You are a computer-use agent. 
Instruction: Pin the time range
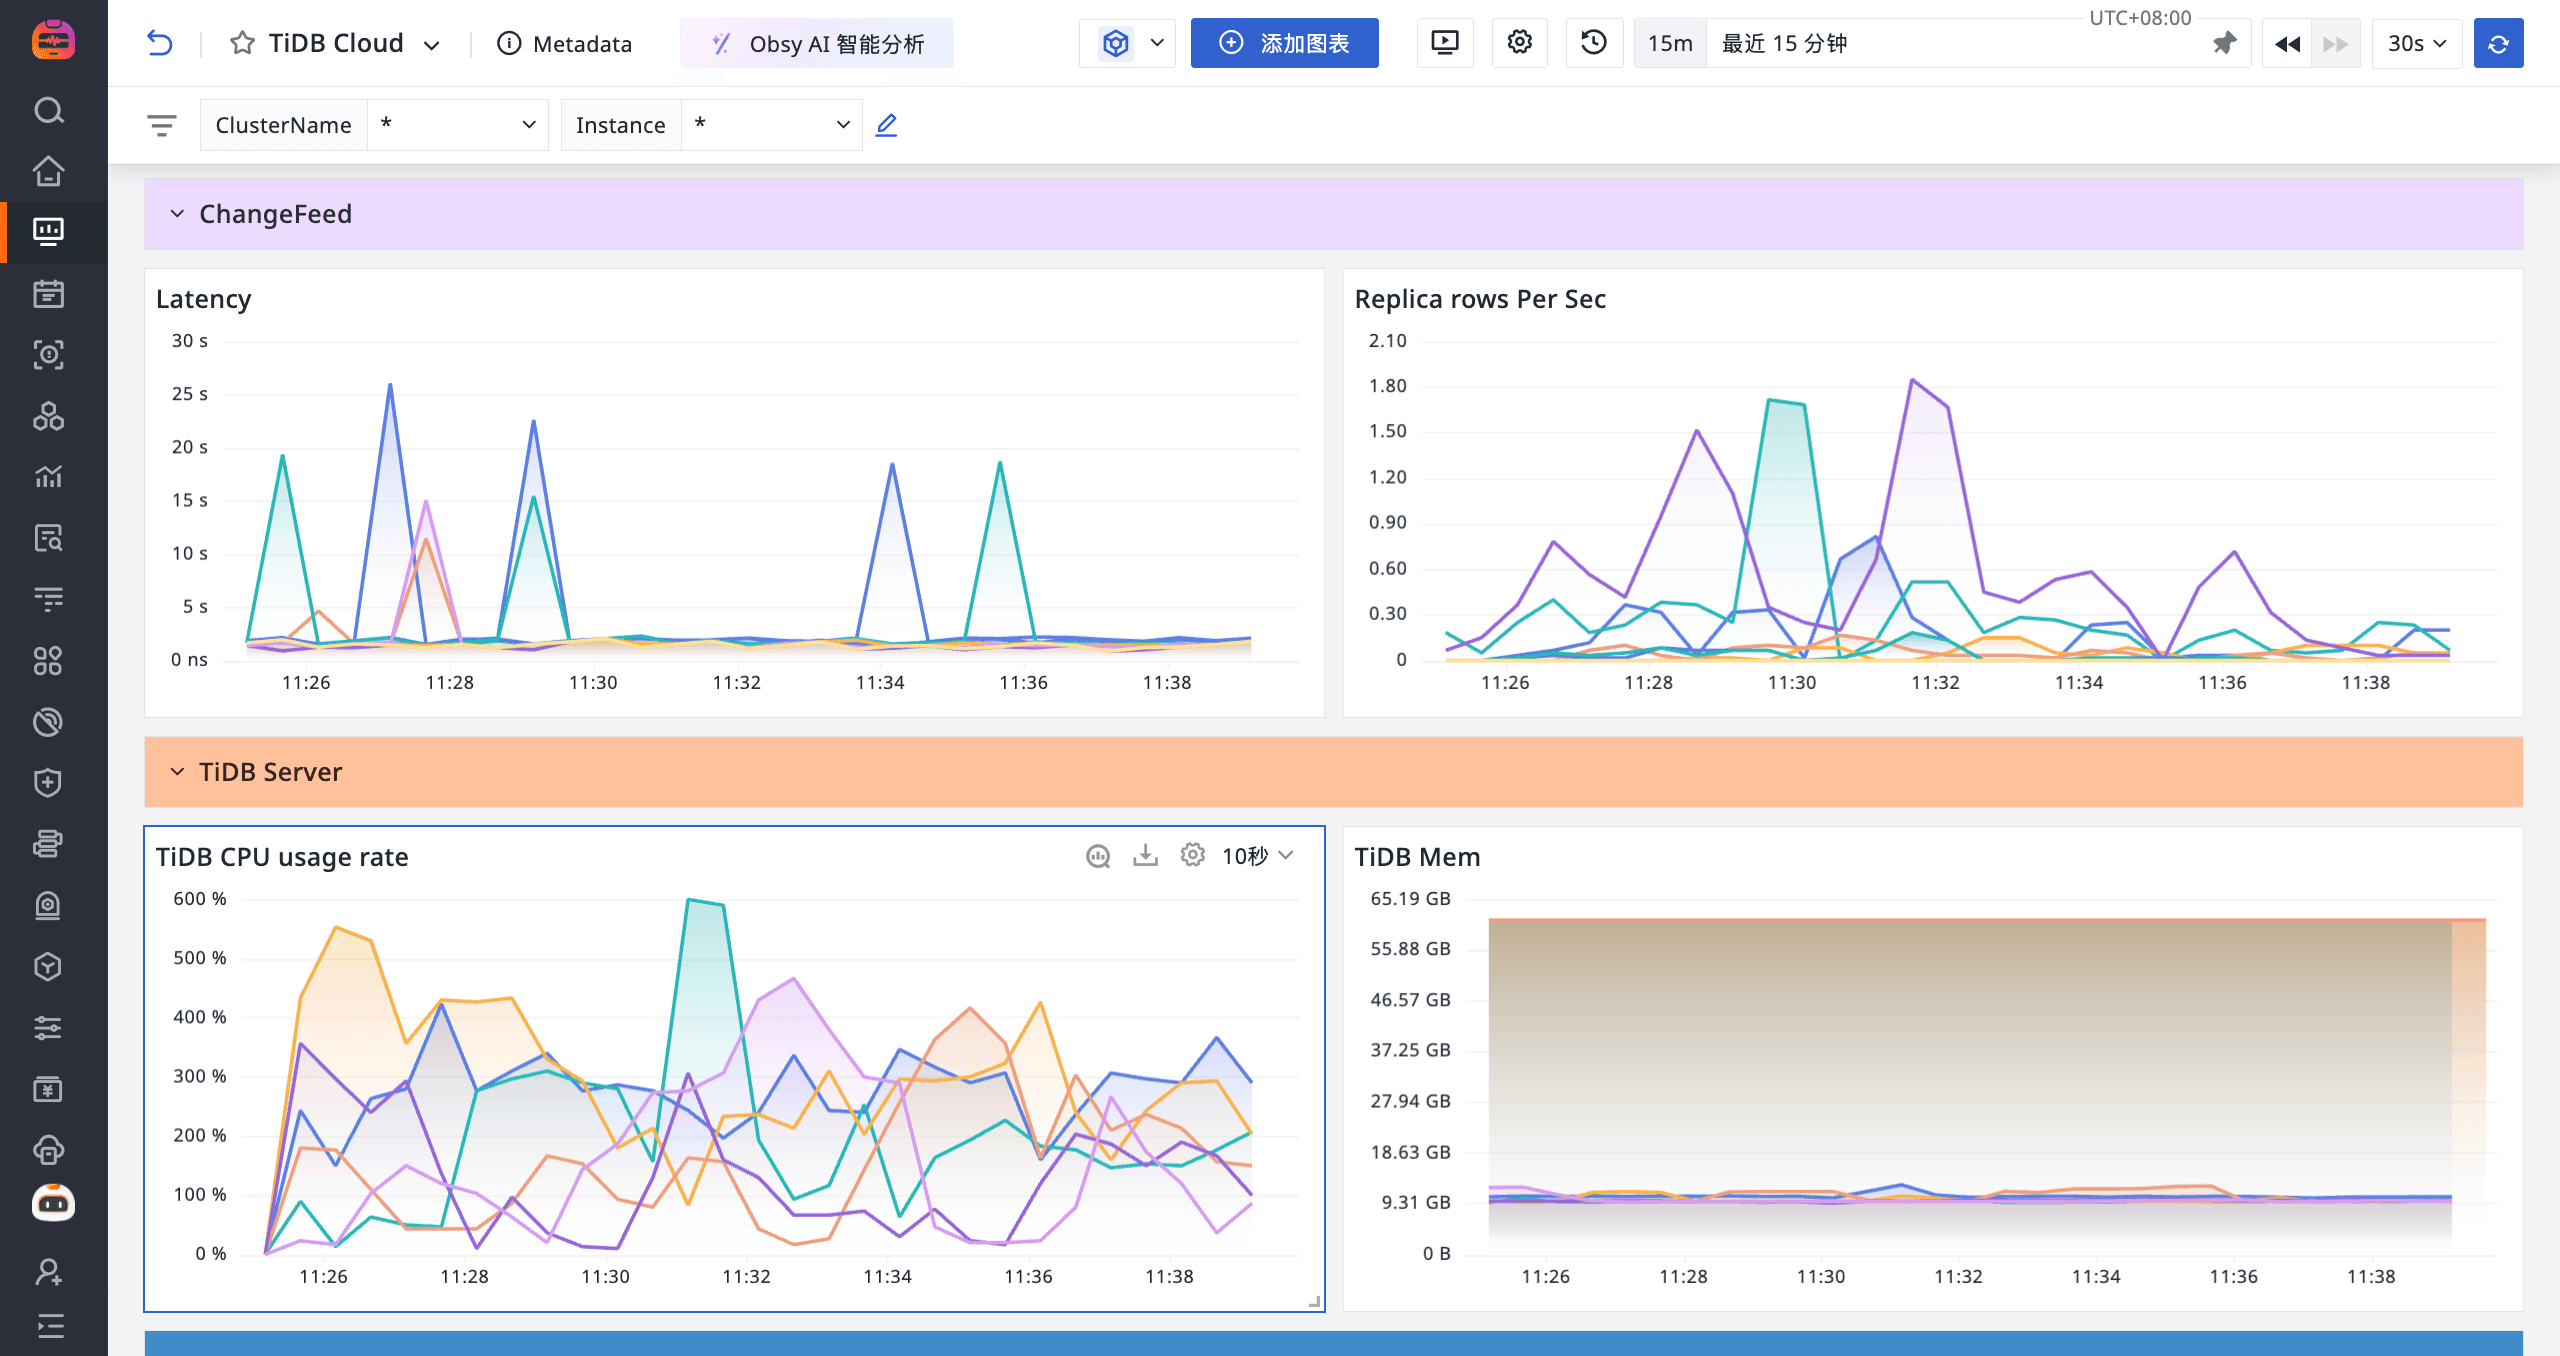click(x=2224, y=43)
